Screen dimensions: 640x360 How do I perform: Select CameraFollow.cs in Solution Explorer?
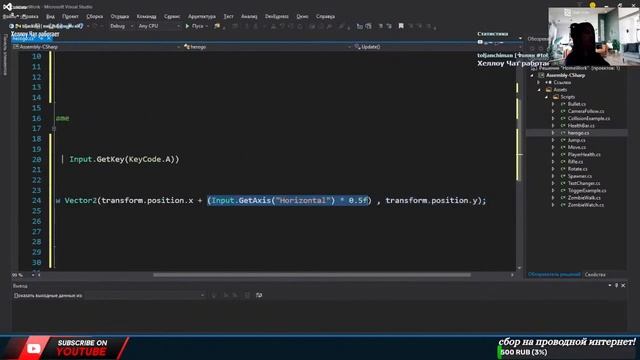click(x=586, y=111)
